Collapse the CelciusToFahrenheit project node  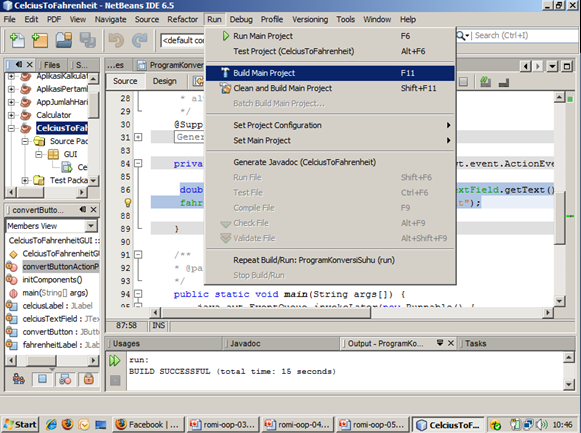tap(11, 128)
